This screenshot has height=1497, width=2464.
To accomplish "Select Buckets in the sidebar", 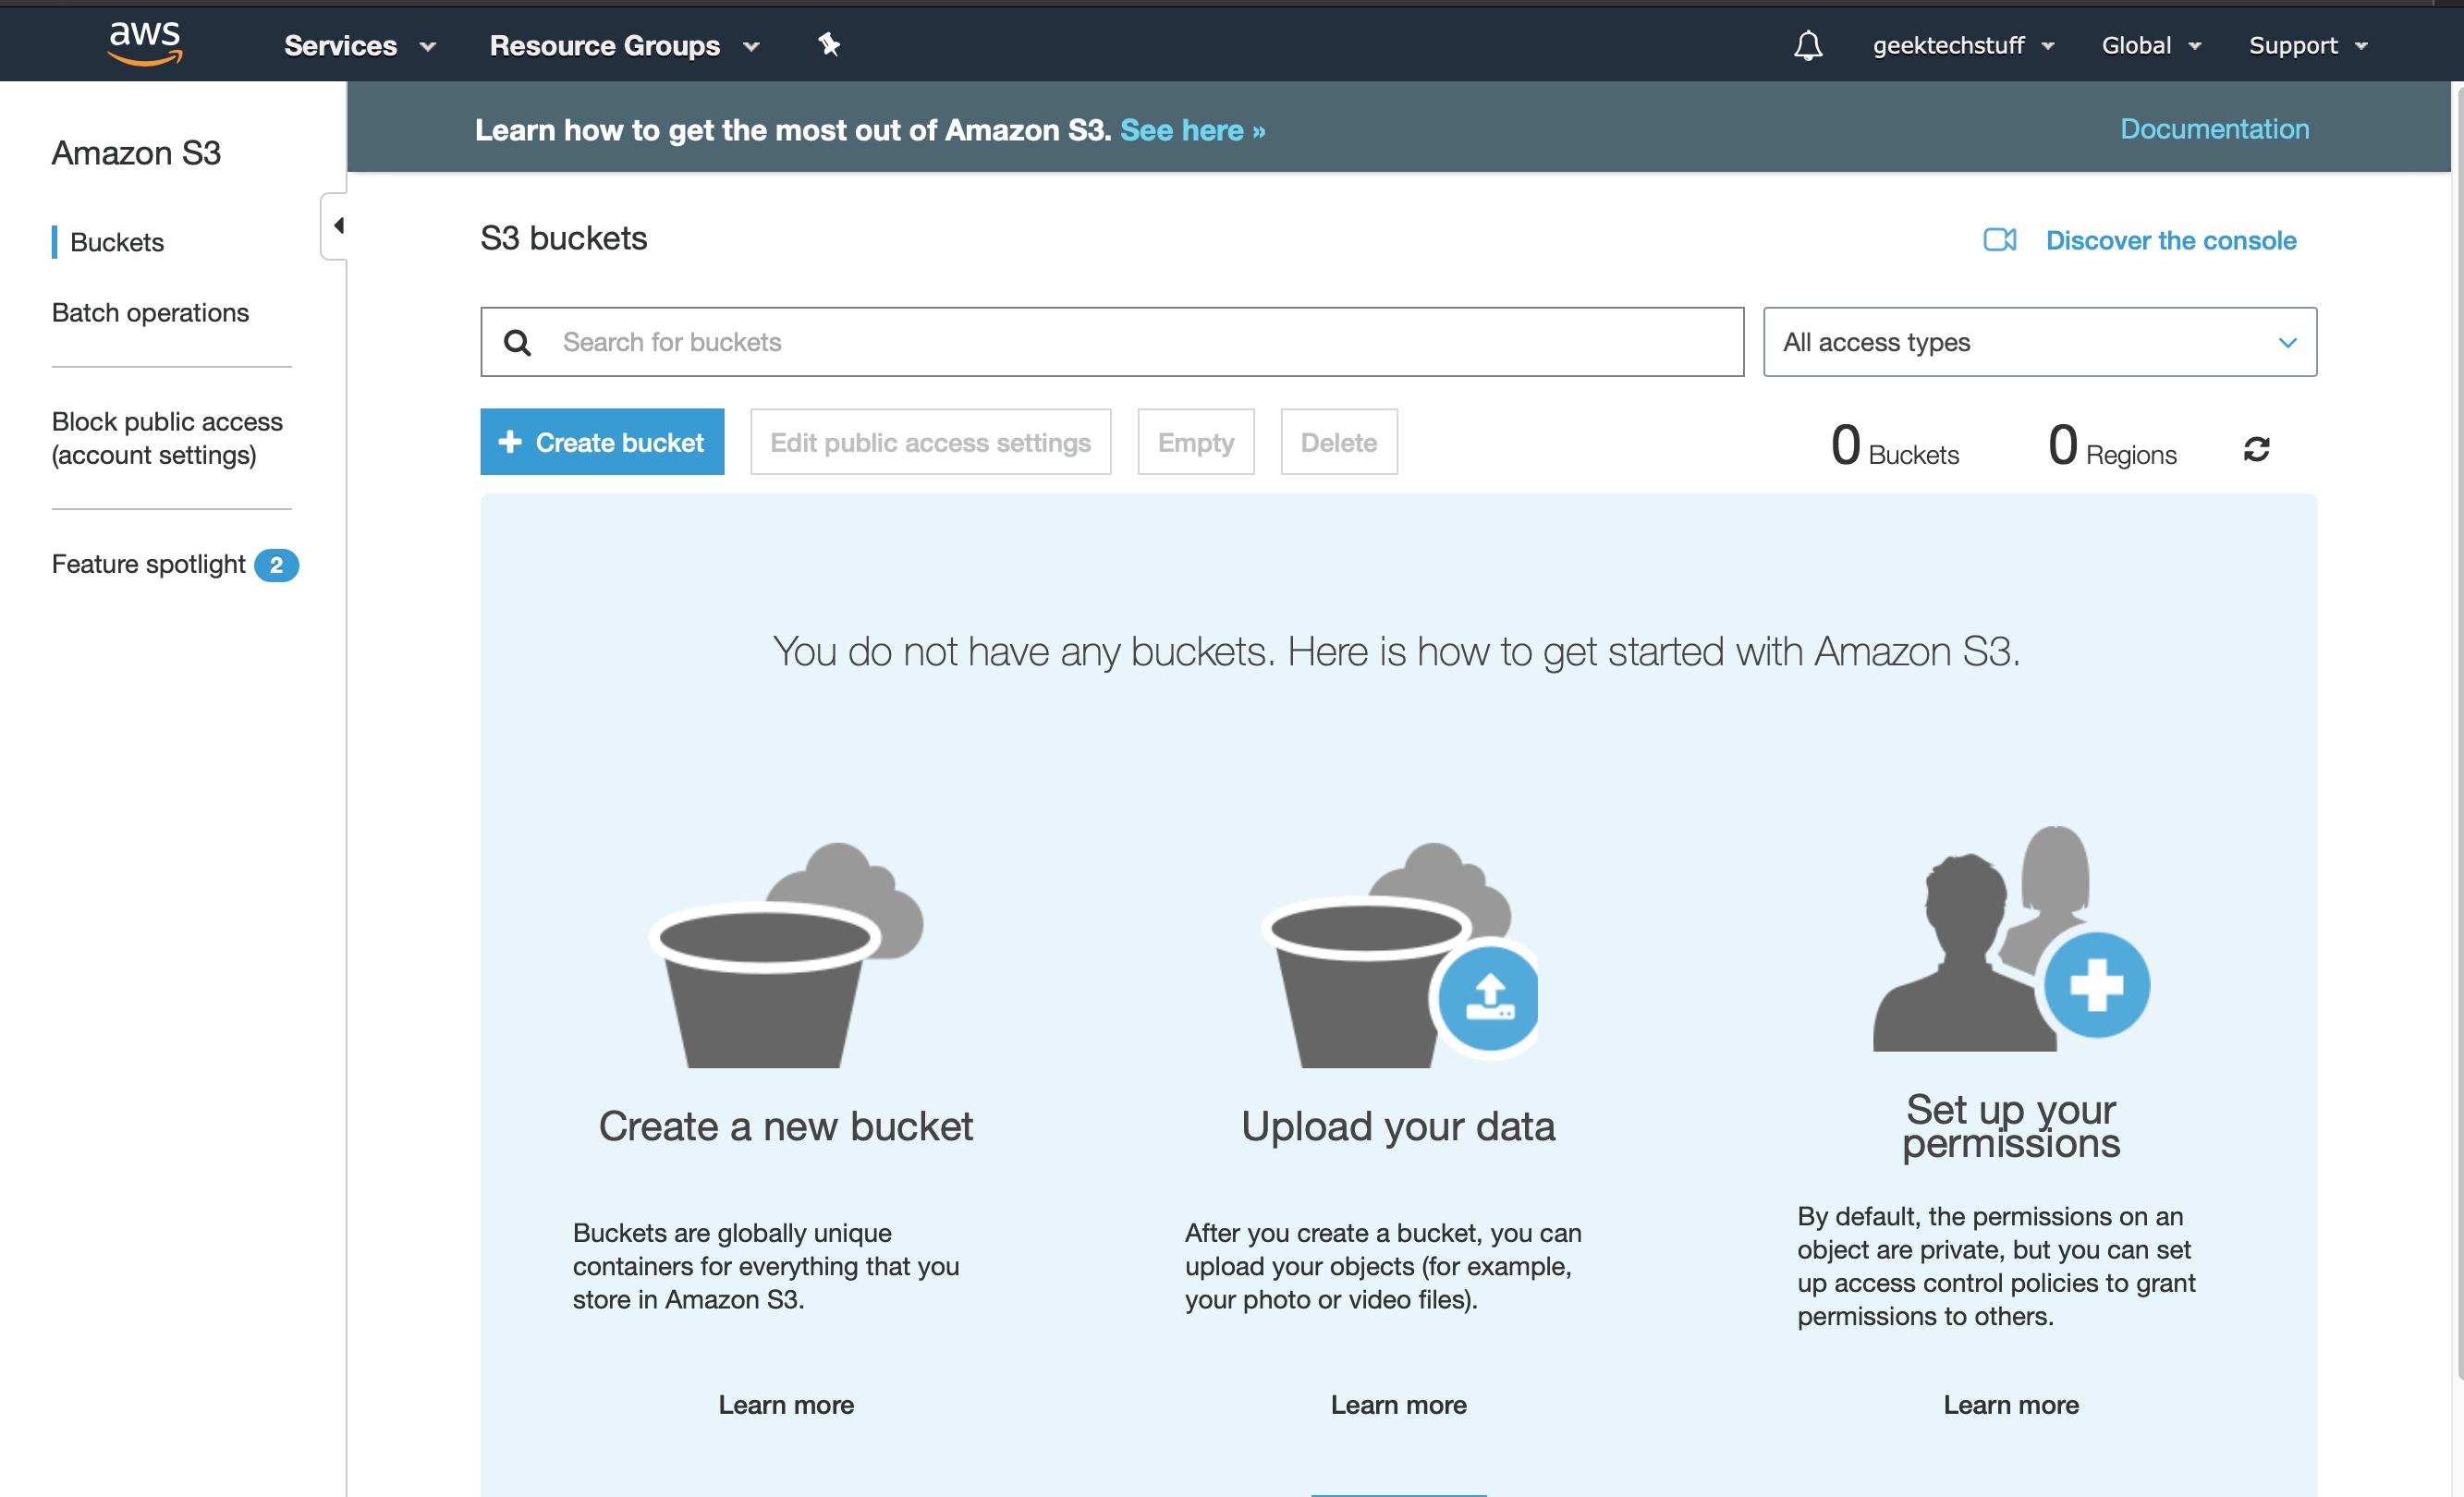I will click(117, 242).
